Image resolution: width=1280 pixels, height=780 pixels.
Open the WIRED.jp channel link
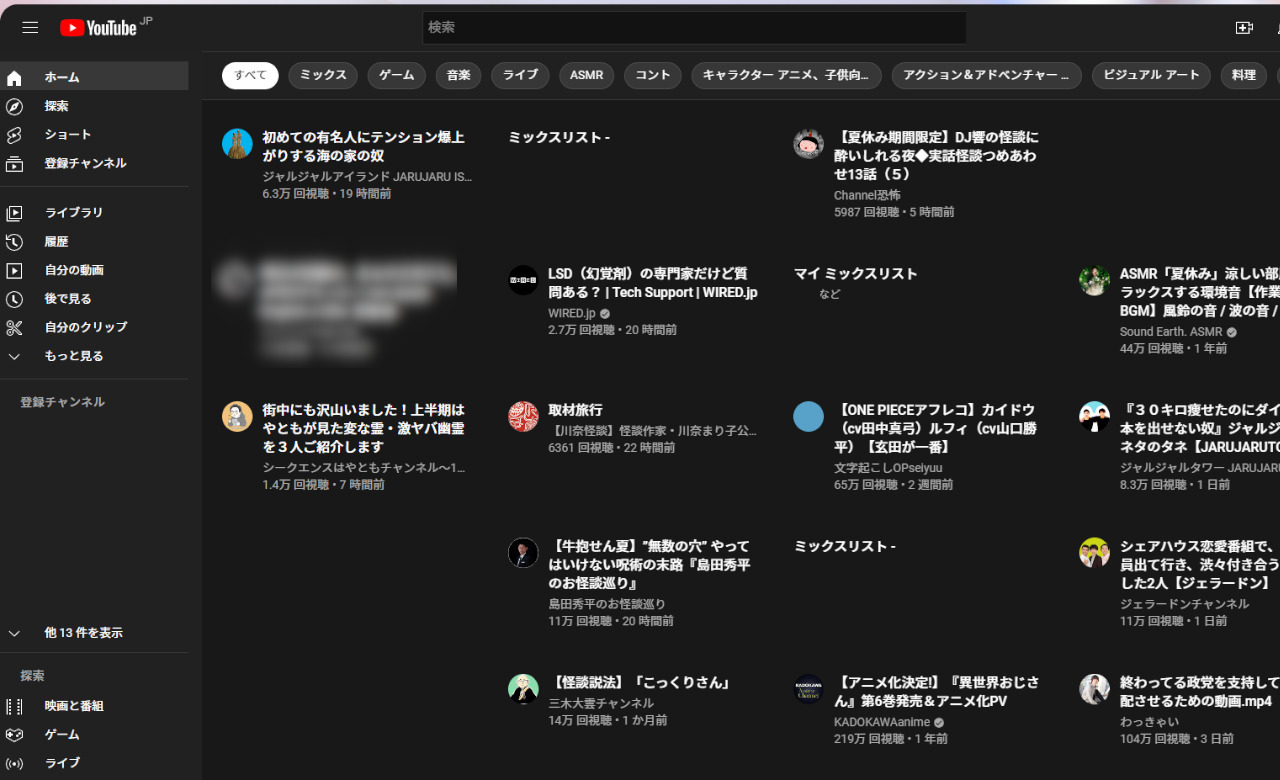572,312
